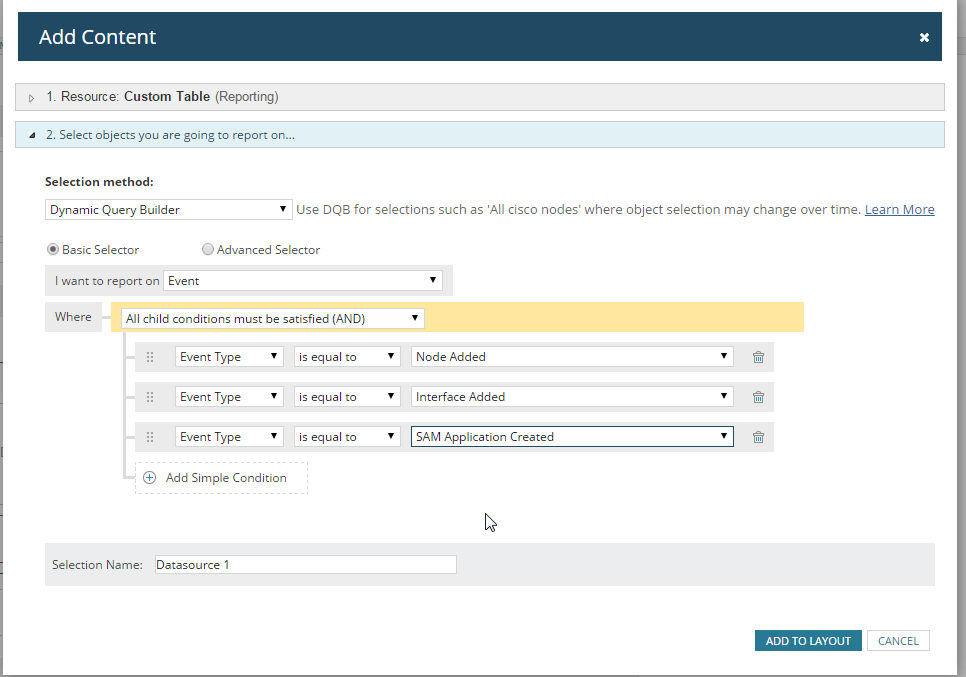Screen dimensions: 966x677
Task: Delete the SAM Application Created condition trash icon
Action: [x=758, y=437]
